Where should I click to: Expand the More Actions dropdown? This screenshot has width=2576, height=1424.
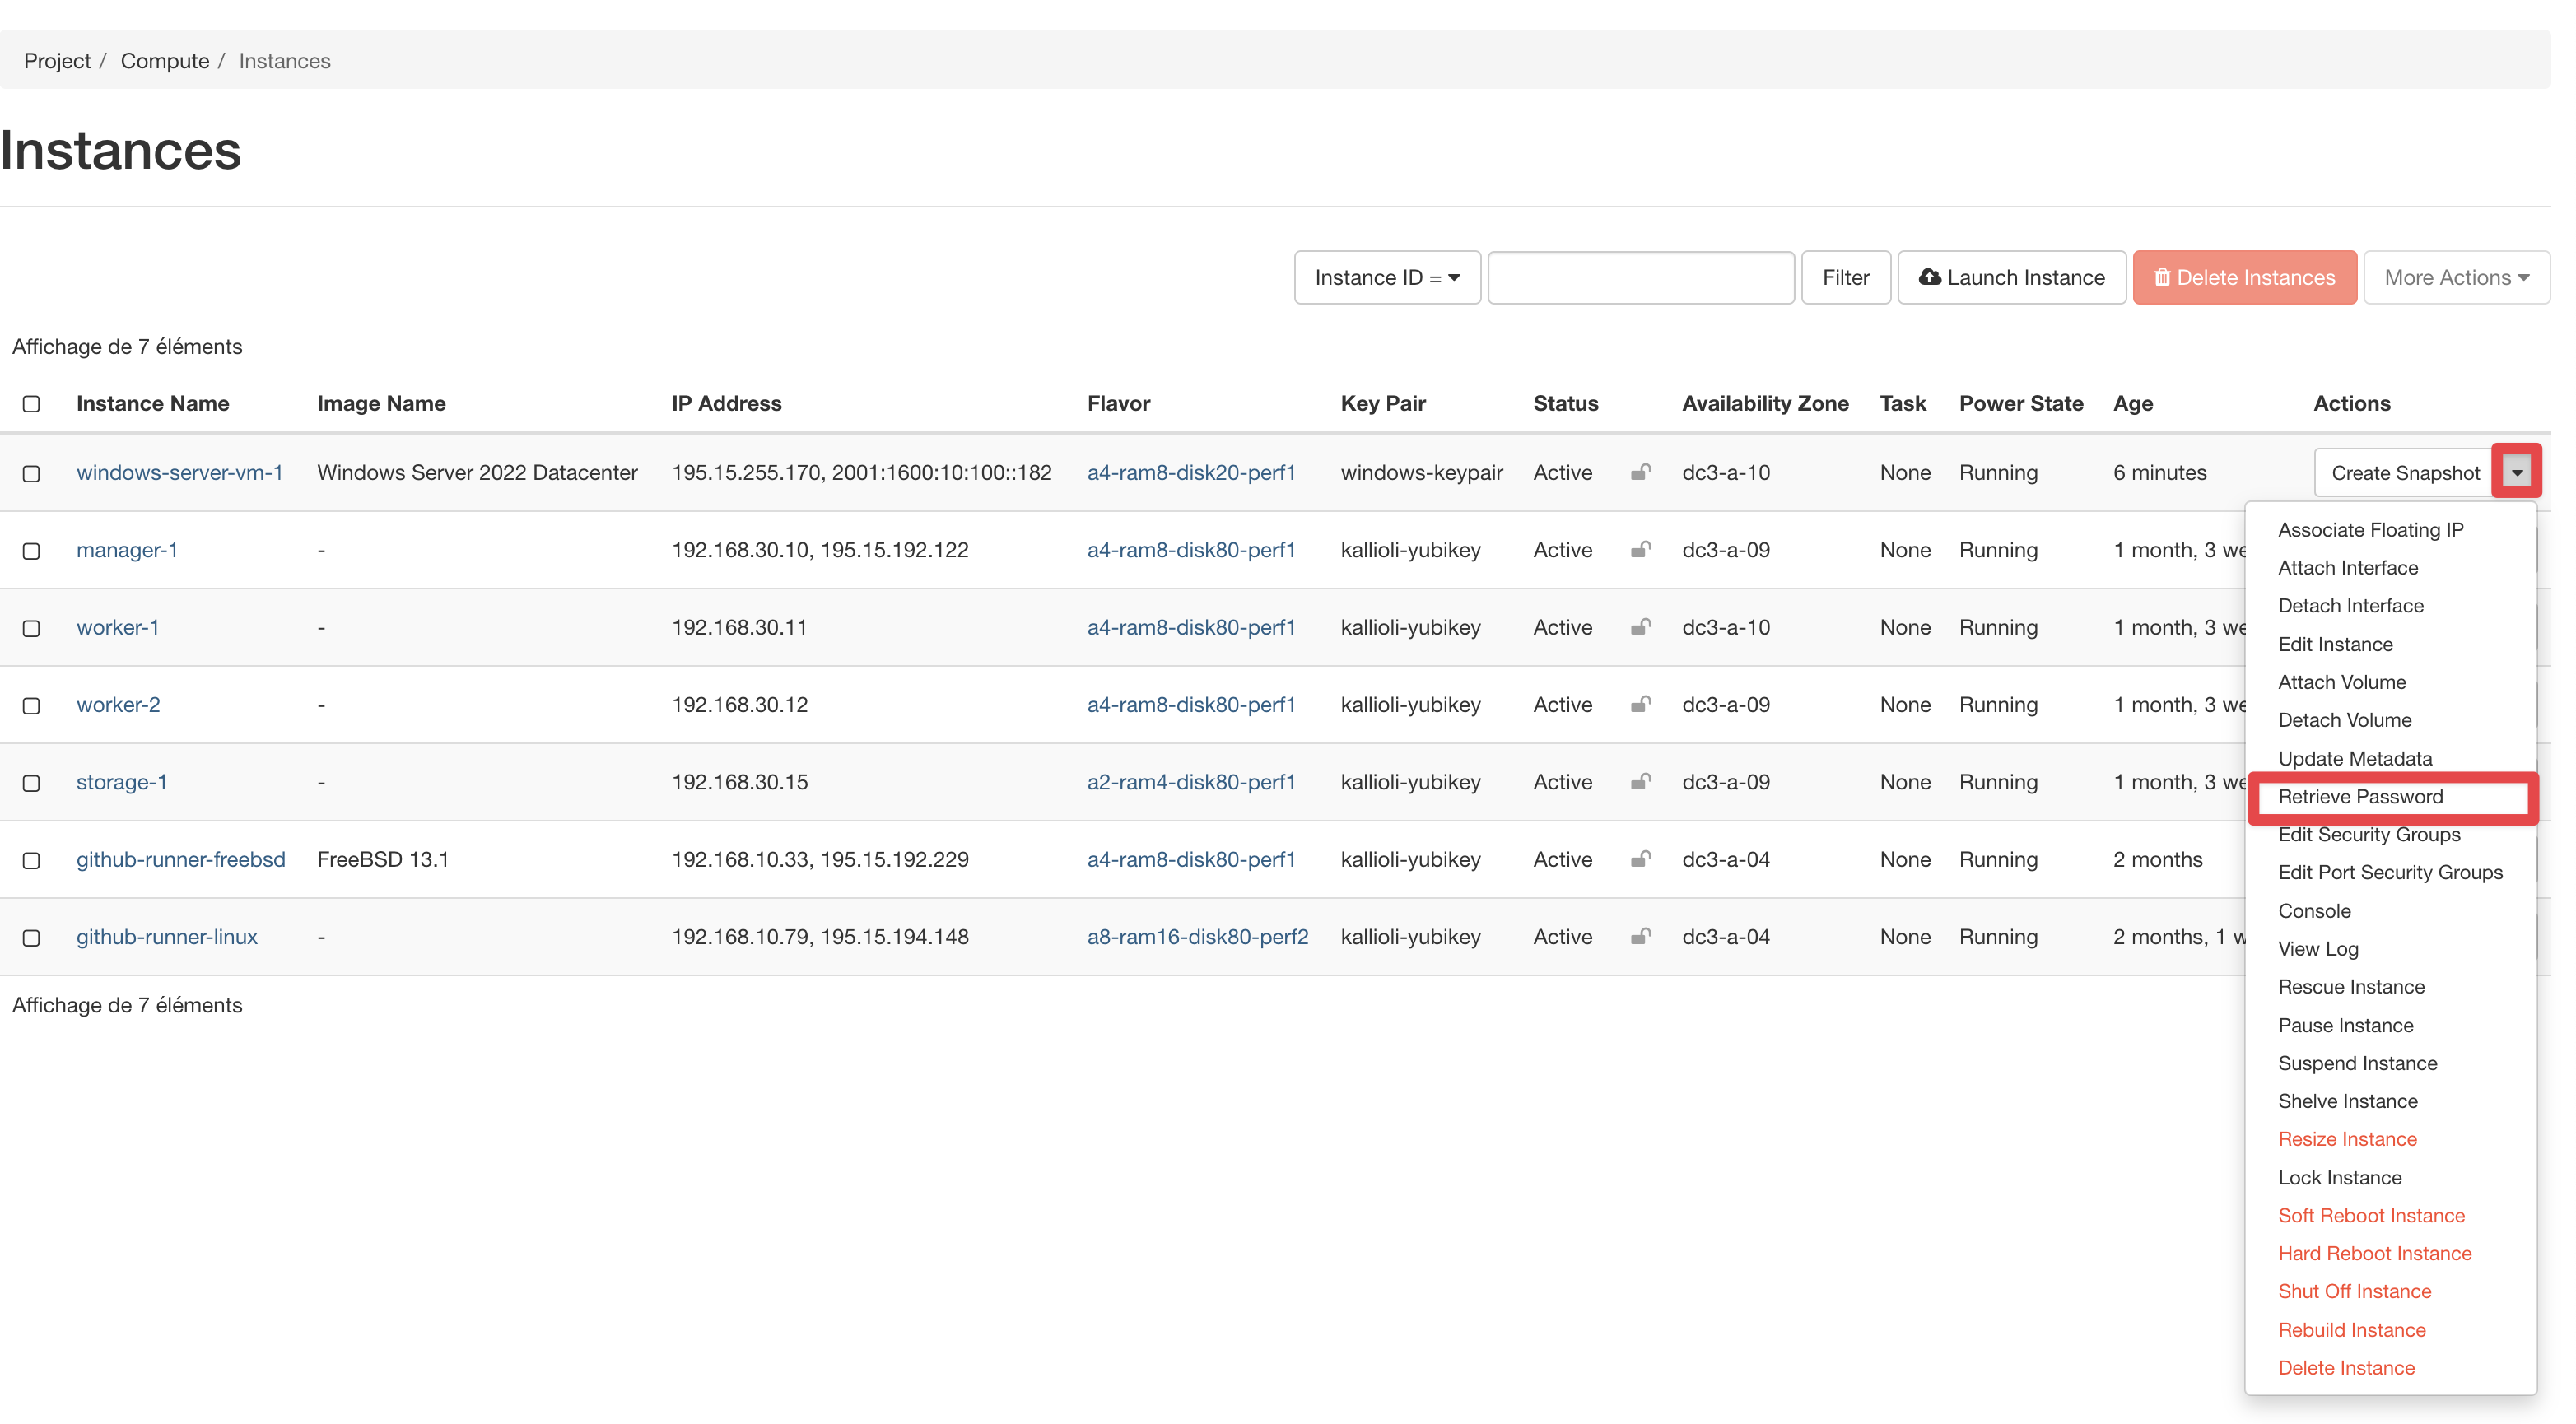click(x=2455, y=277)
